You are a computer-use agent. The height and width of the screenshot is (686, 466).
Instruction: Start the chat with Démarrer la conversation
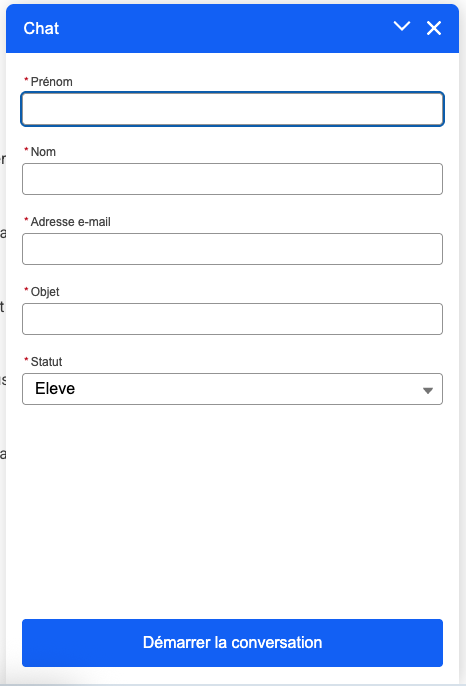[x=232, y=643]
